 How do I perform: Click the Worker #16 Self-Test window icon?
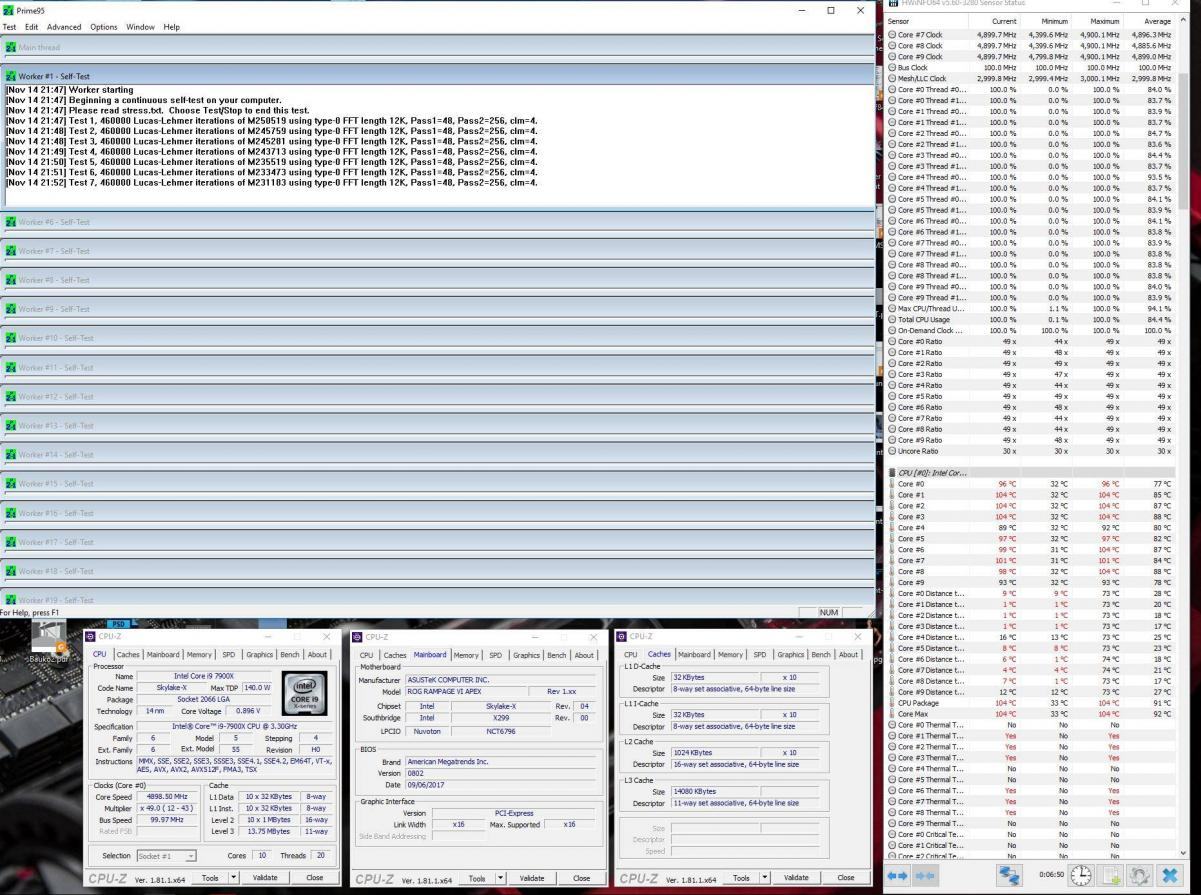[x=11, y=513]
